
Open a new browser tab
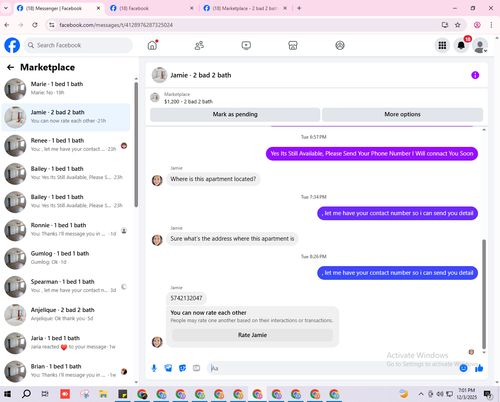tap(299, 8)
